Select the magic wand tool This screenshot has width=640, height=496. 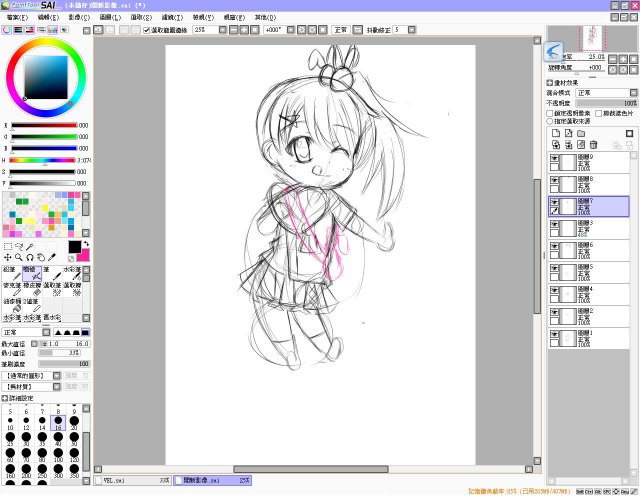point(30,247)
